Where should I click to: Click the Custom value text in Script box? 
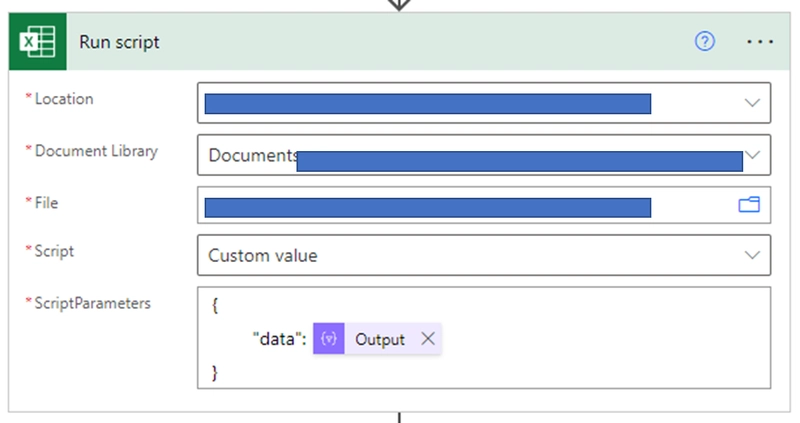(x=263, y=256)
